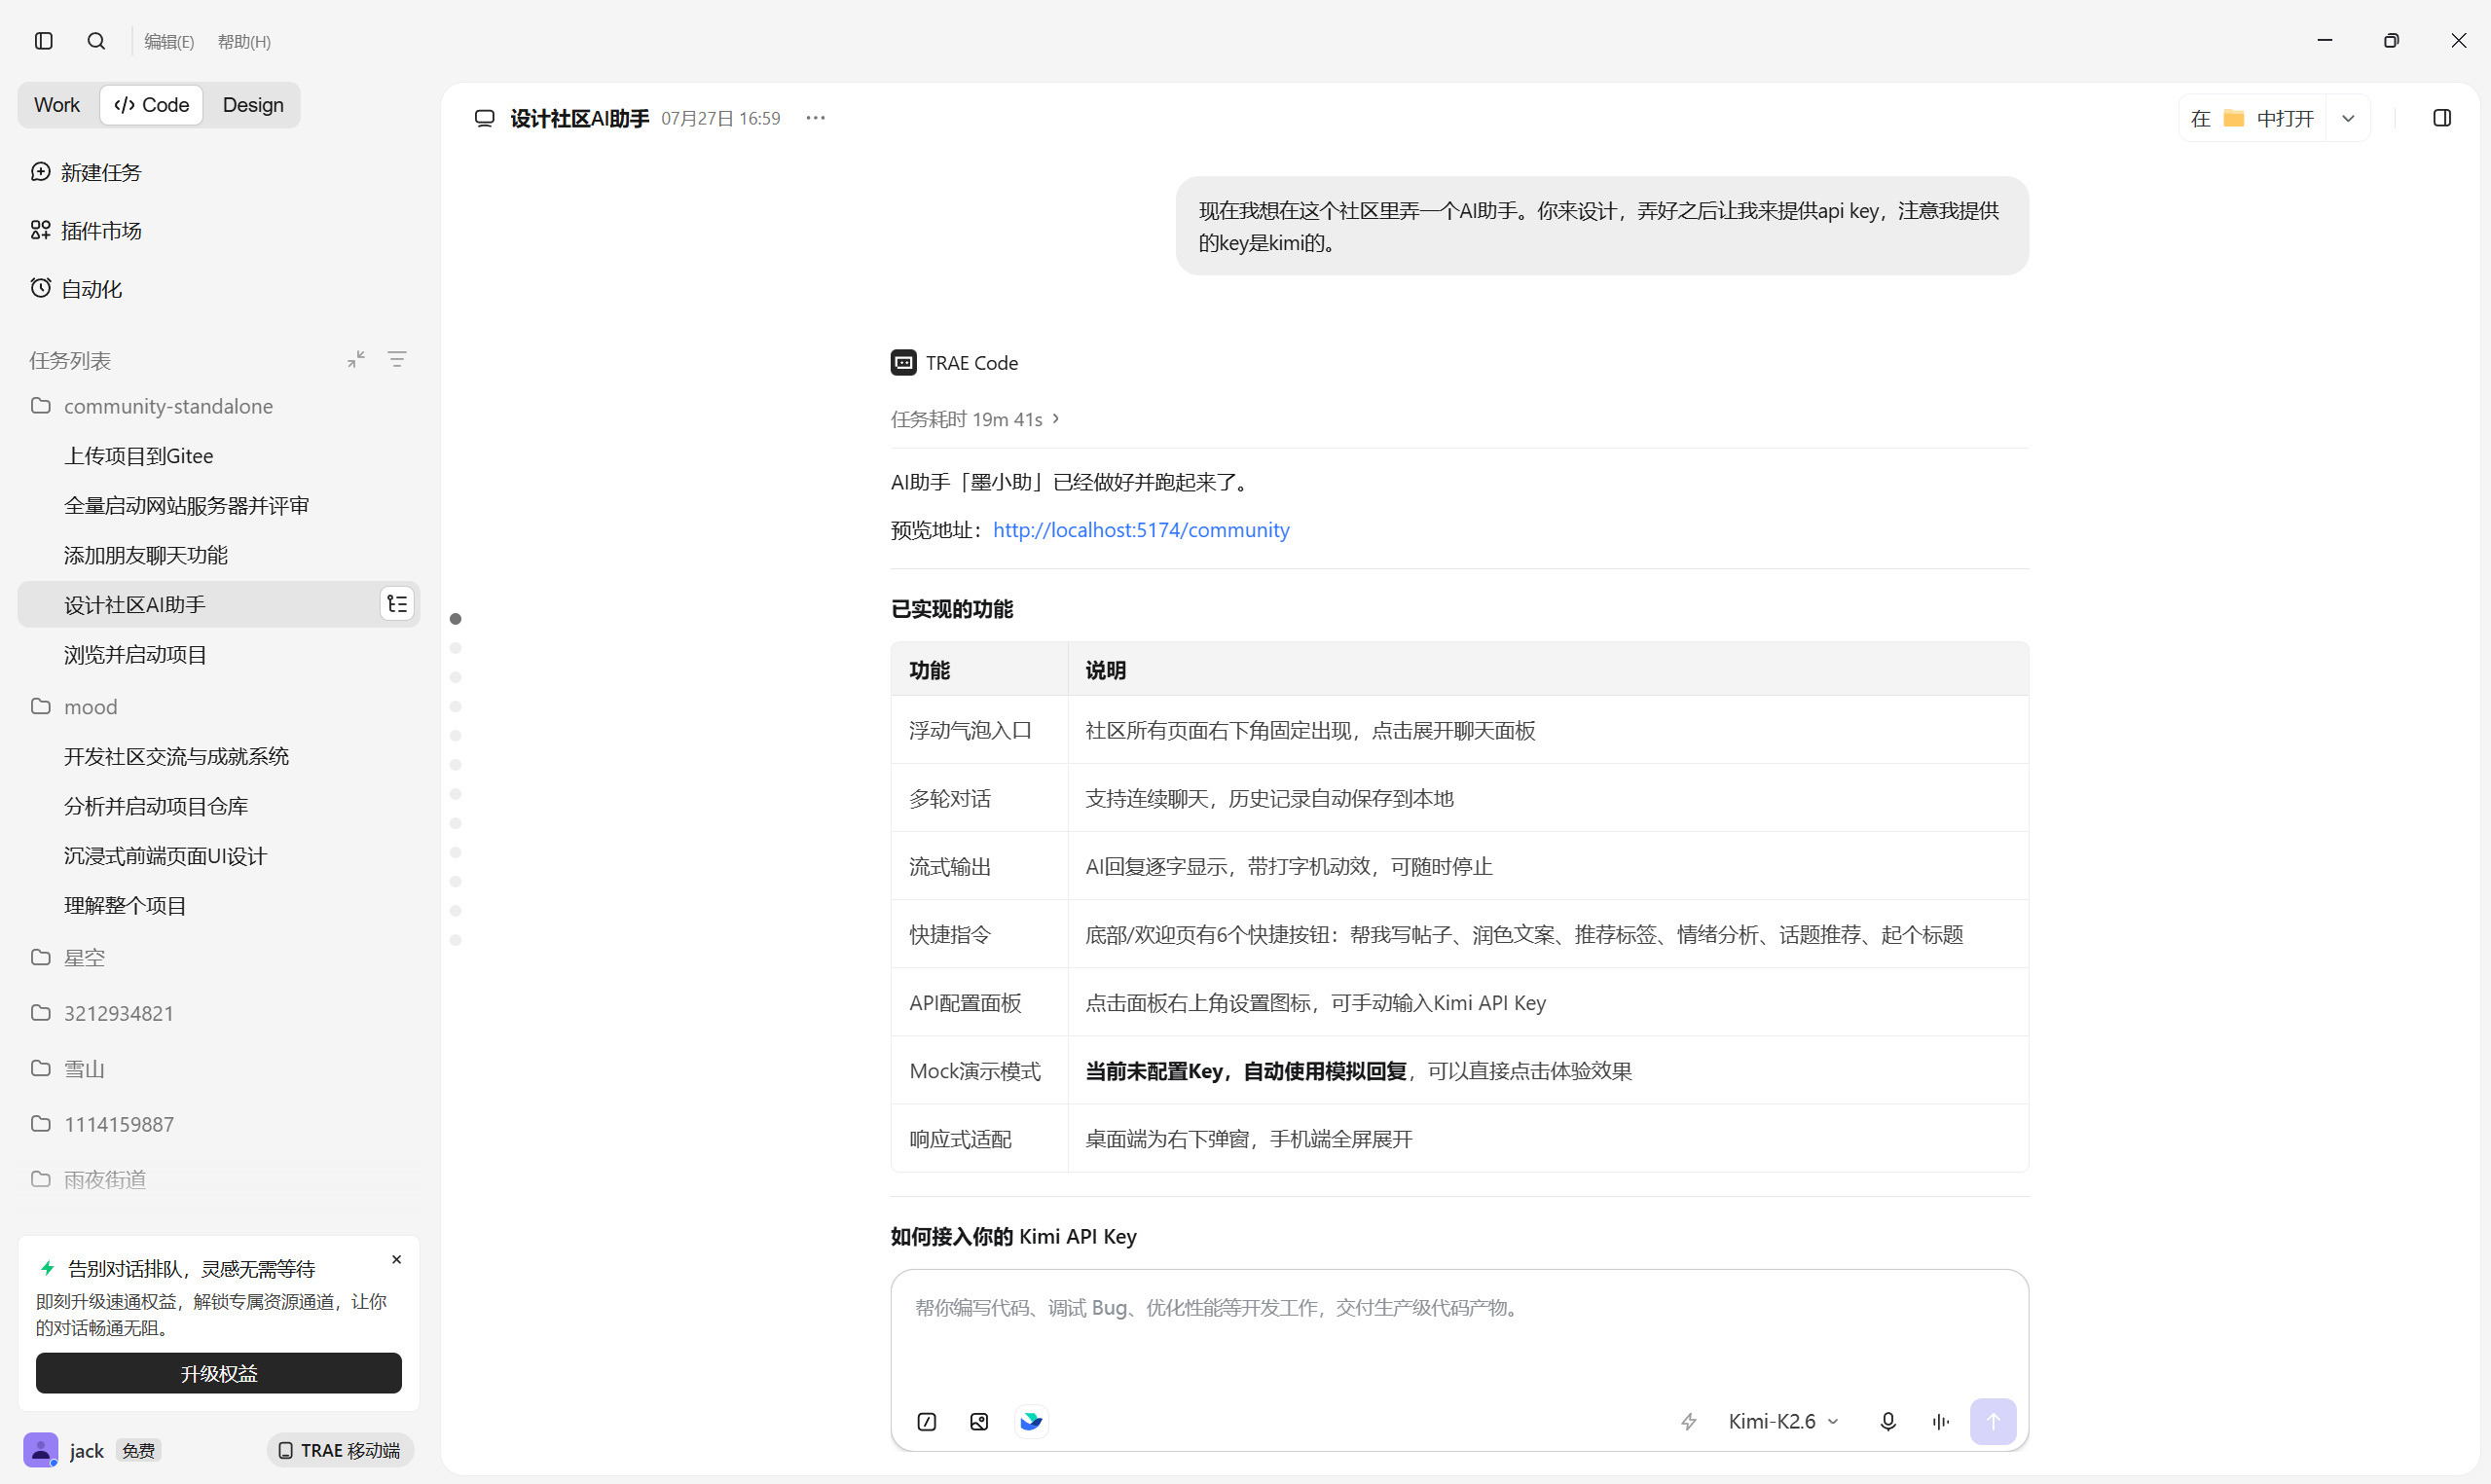Open the 帮助(H) menu

[244, 42]
